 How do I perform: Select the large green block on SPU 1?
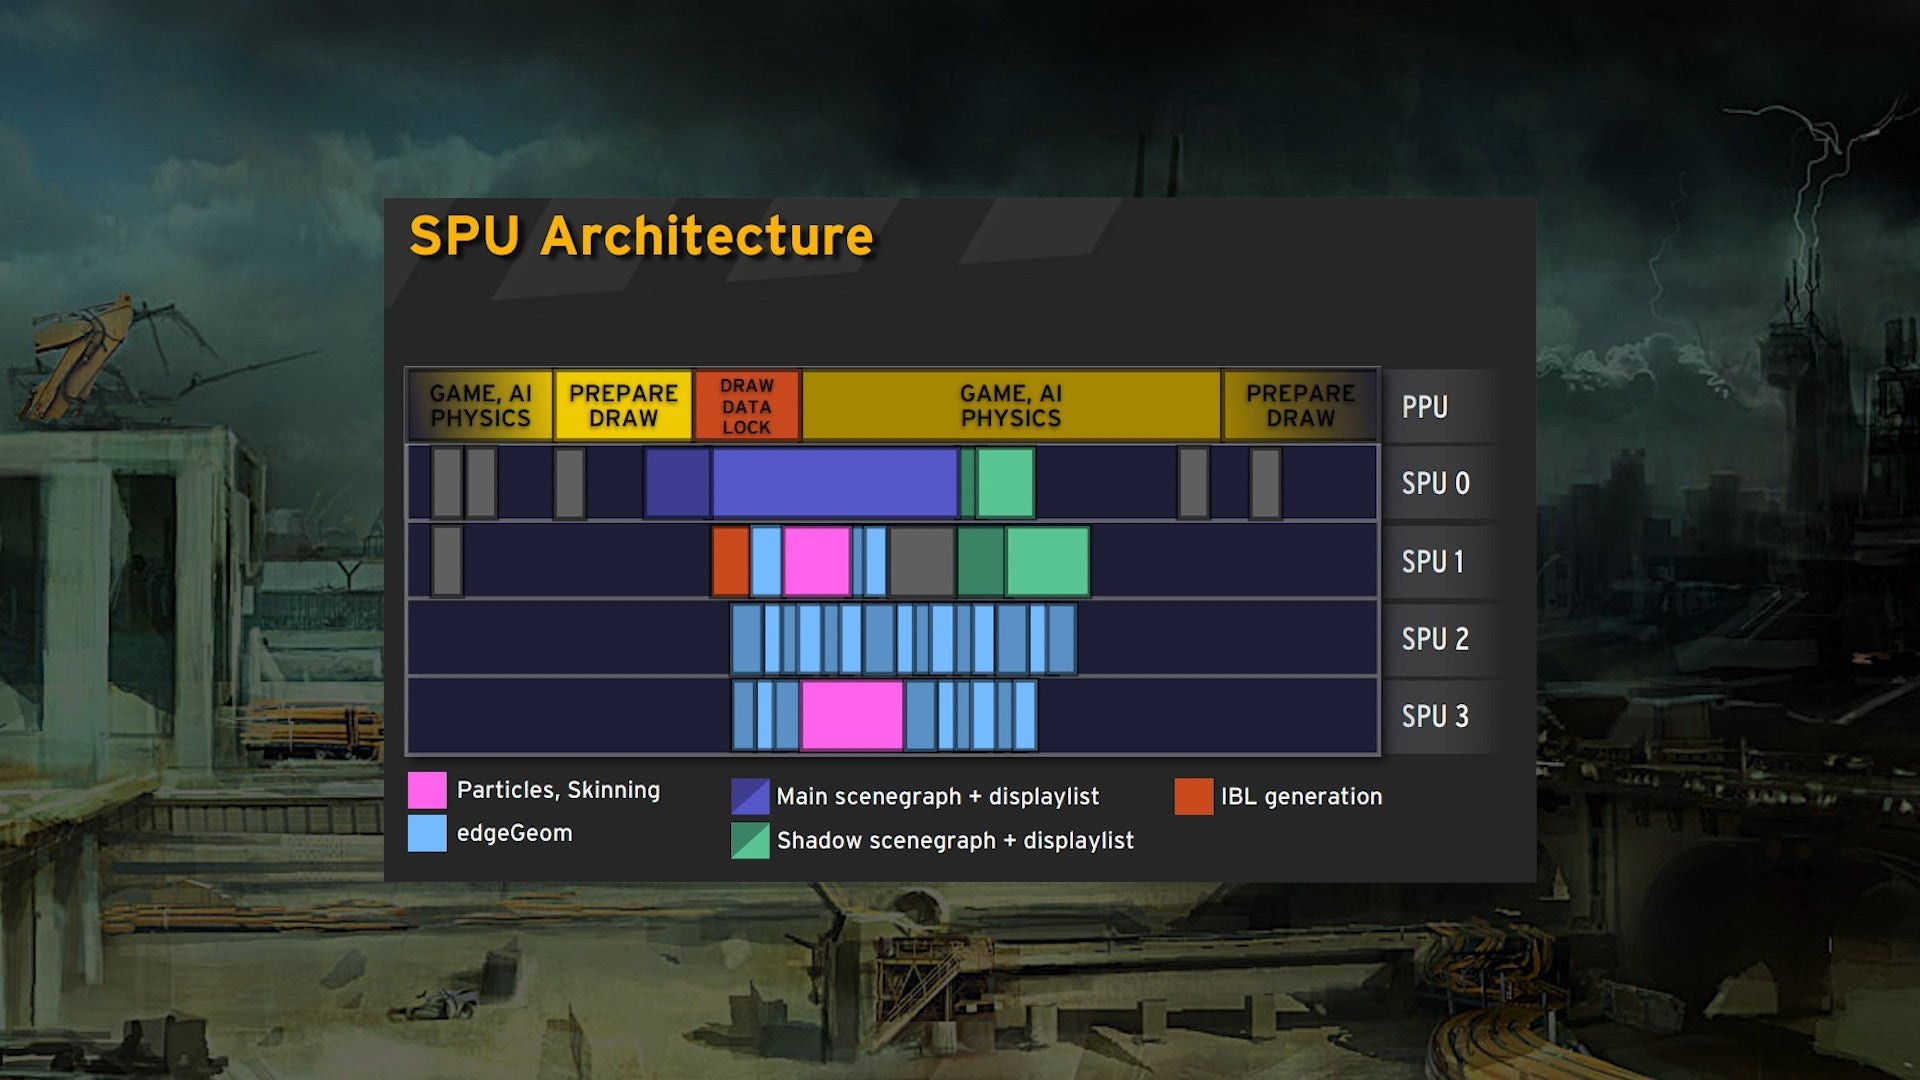(1047, 561)
